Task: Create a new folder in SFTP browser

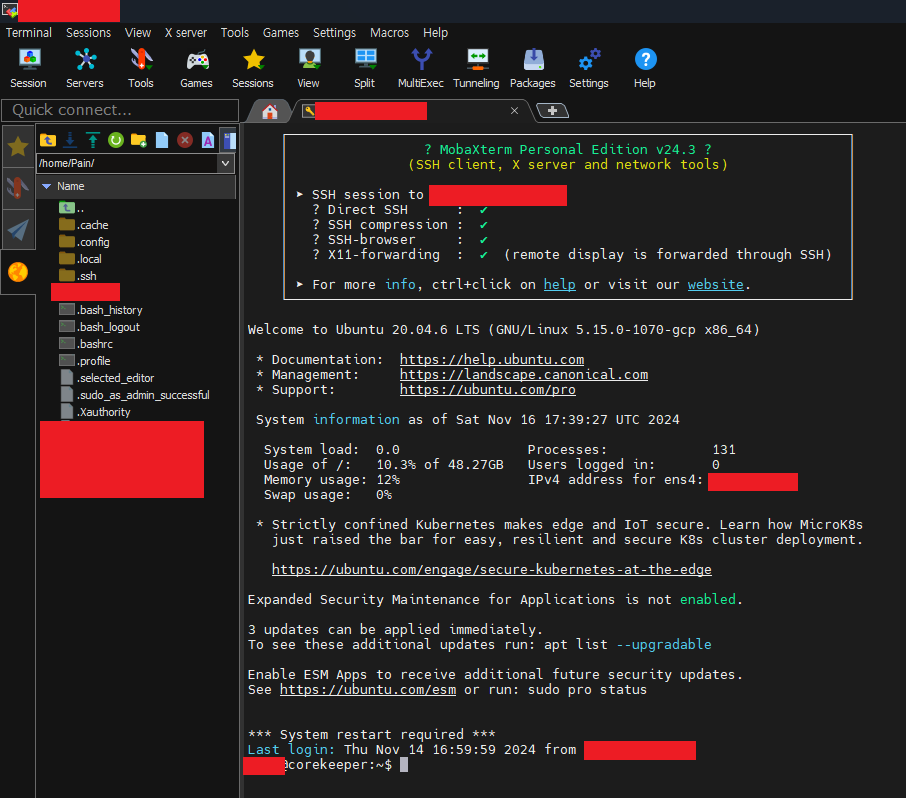Action: click(x=139, y=140)
